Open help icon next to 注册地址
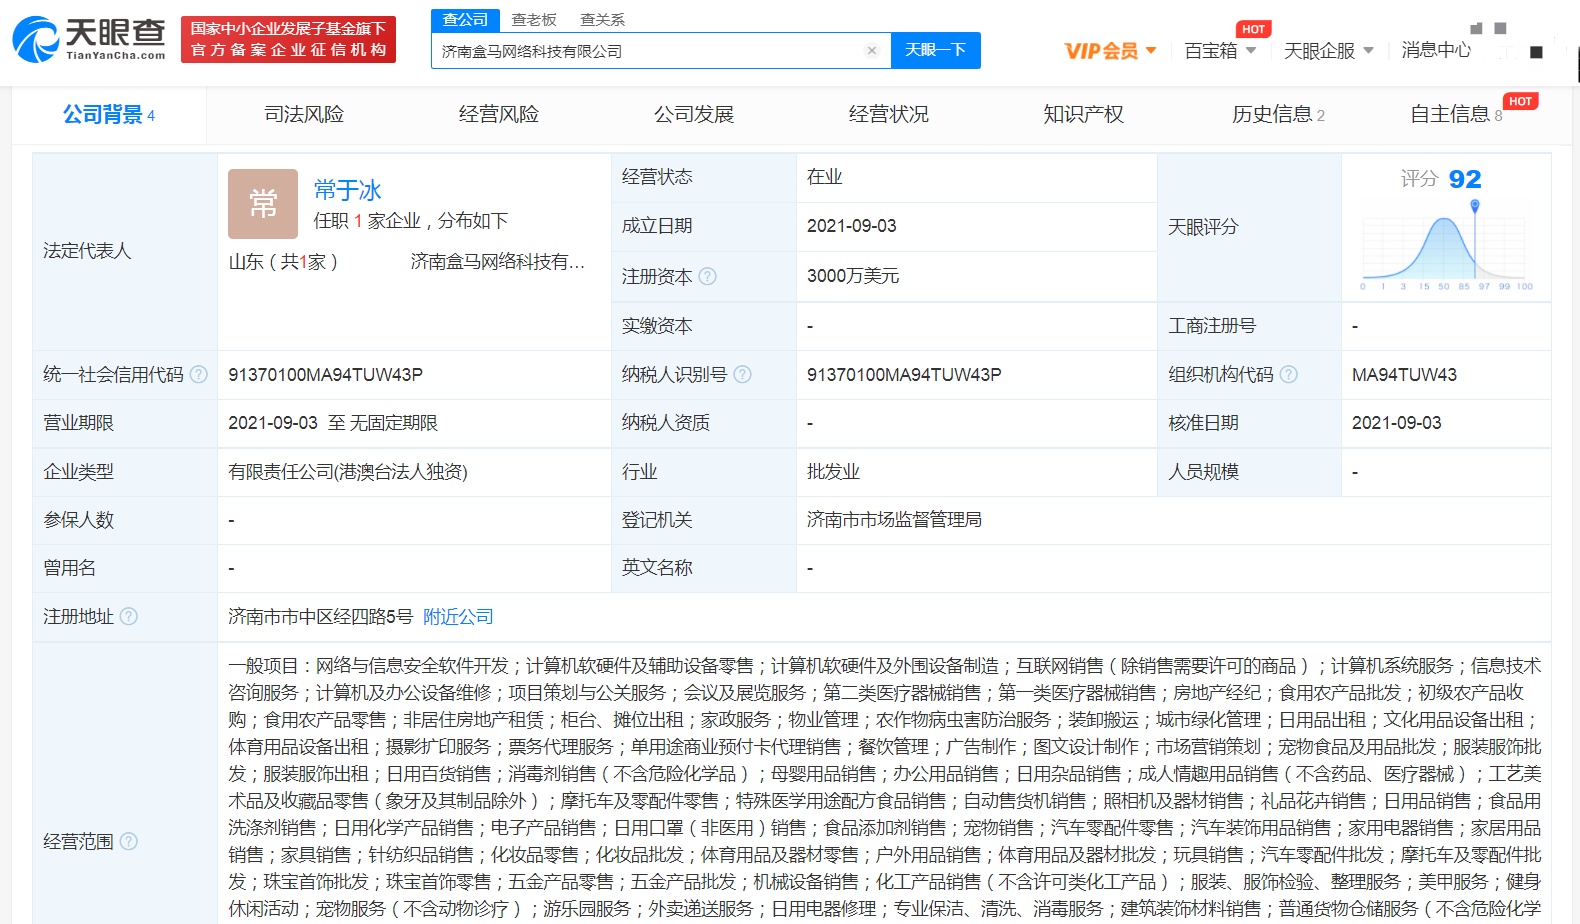Image resolution: width=1580 pixels, height=924 pixels. click(129, 616)
